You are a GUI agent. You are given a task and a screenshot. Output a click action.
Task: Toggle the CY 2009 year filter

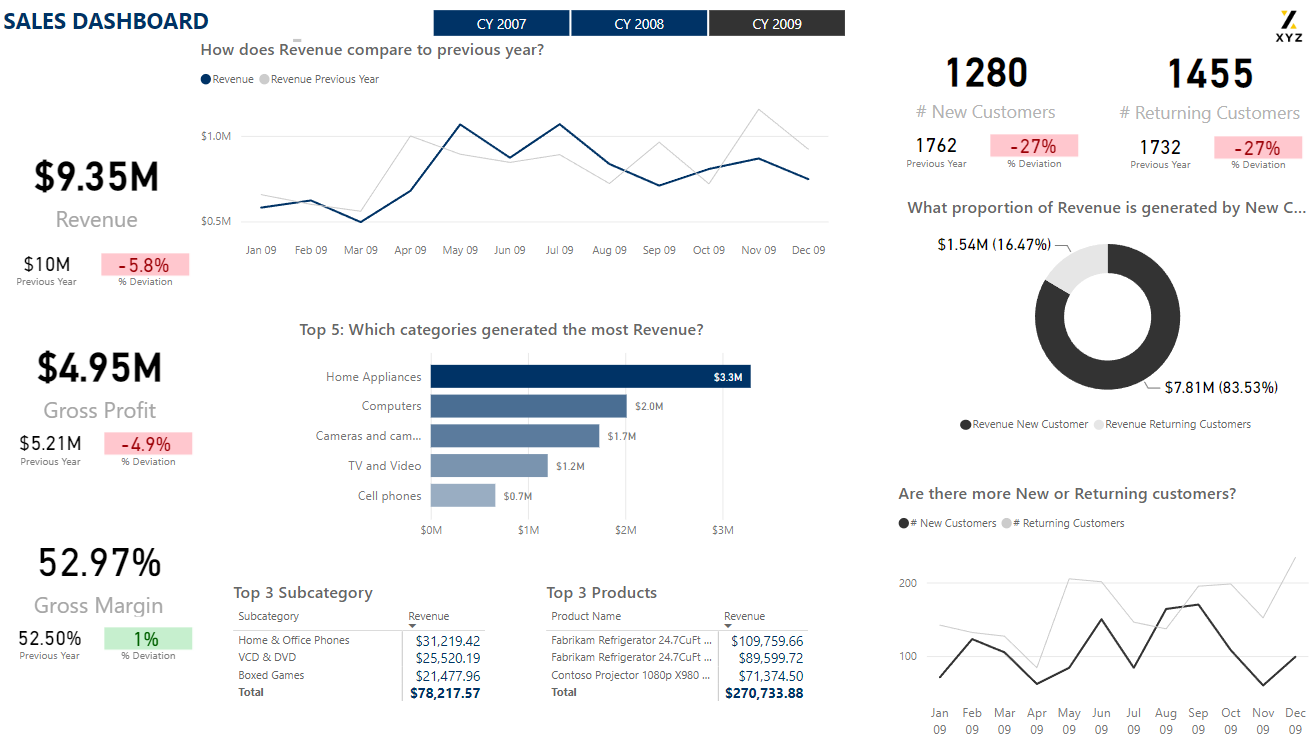click(x=776, y=22)
